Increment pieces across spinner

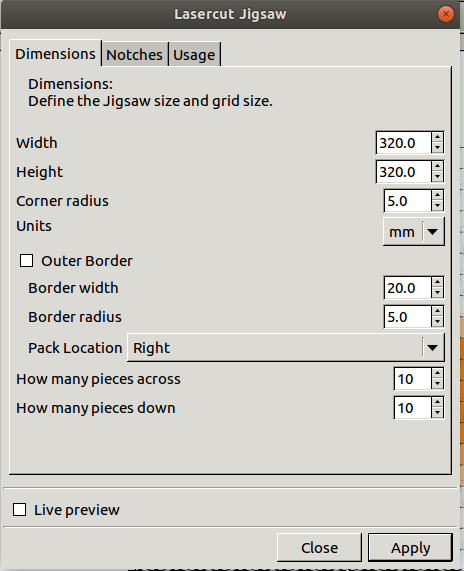437,374
